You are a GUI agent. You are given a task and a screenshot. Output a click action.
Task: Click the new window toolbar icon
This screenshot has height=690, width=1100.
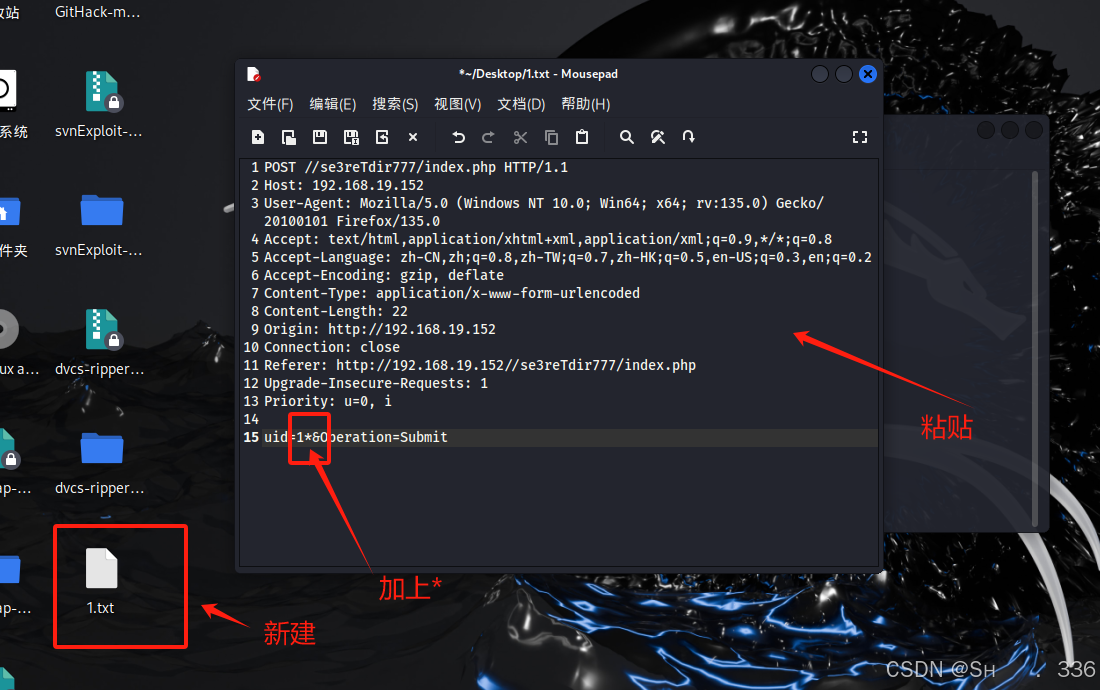pyautogui.click(x=288, y=137)
